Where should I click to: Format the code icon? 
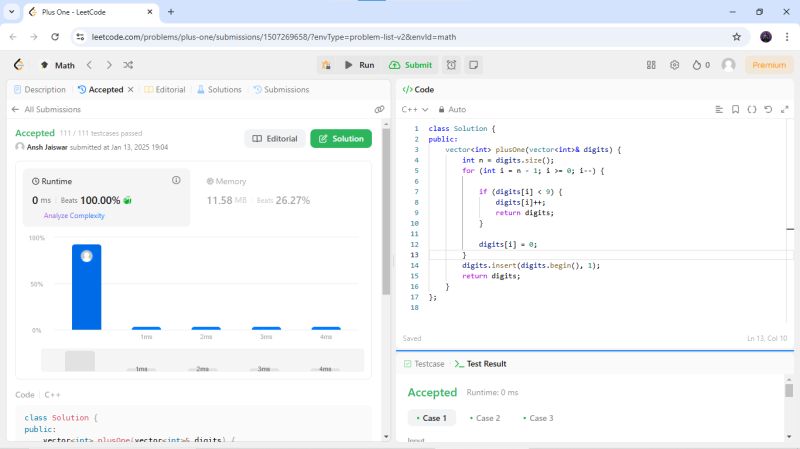(719, 109)
